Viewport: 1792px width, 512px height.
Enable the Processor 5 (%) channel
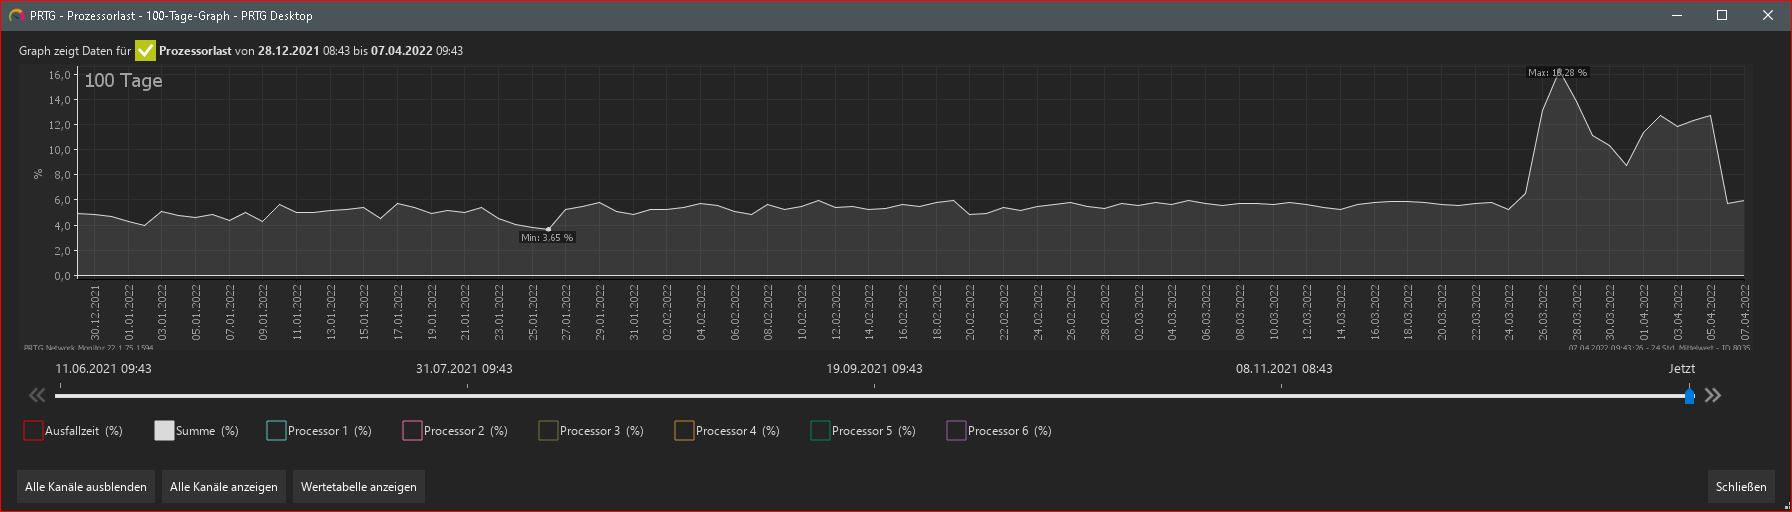[x=820, y=431]
